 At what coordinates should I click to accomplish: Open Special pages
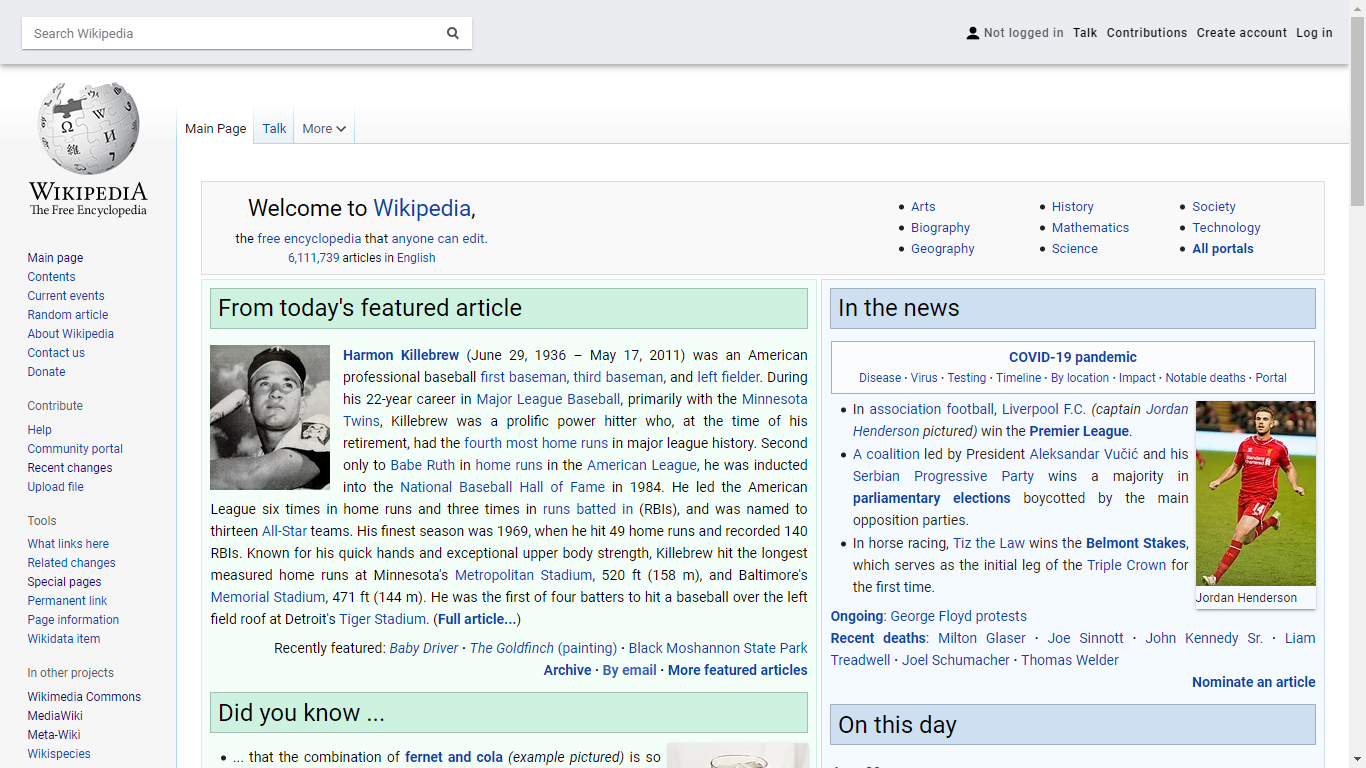(x=64, y=582)
